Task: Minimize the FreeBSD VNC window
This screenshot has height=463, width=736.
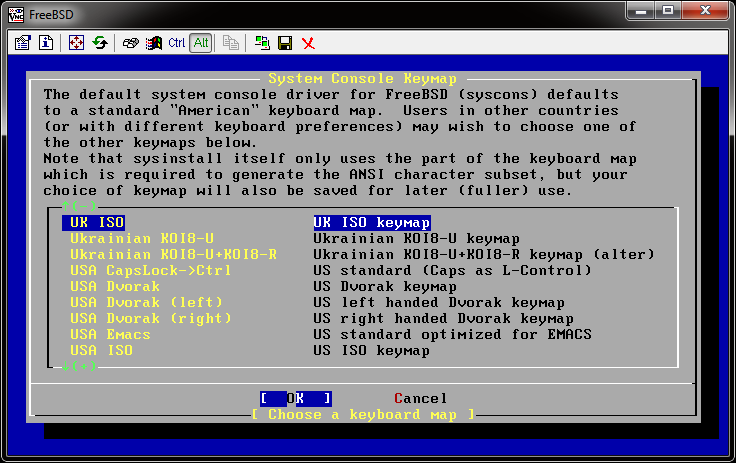Action: tap(642, 10)
